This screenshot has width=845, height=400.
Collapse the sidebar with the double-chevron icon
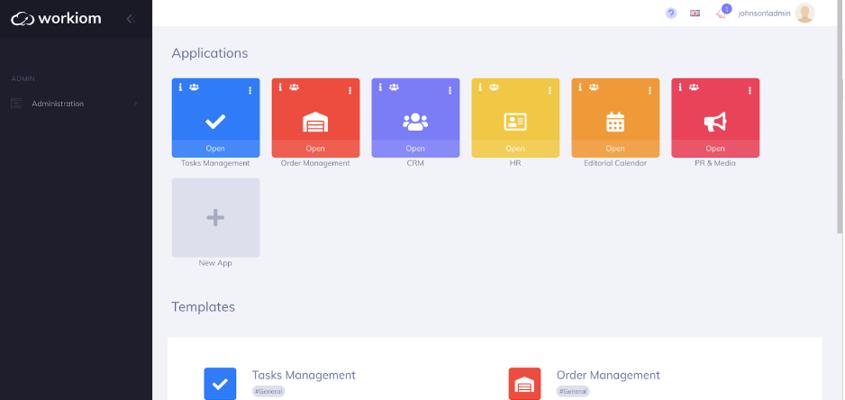[x=130, y=19]
